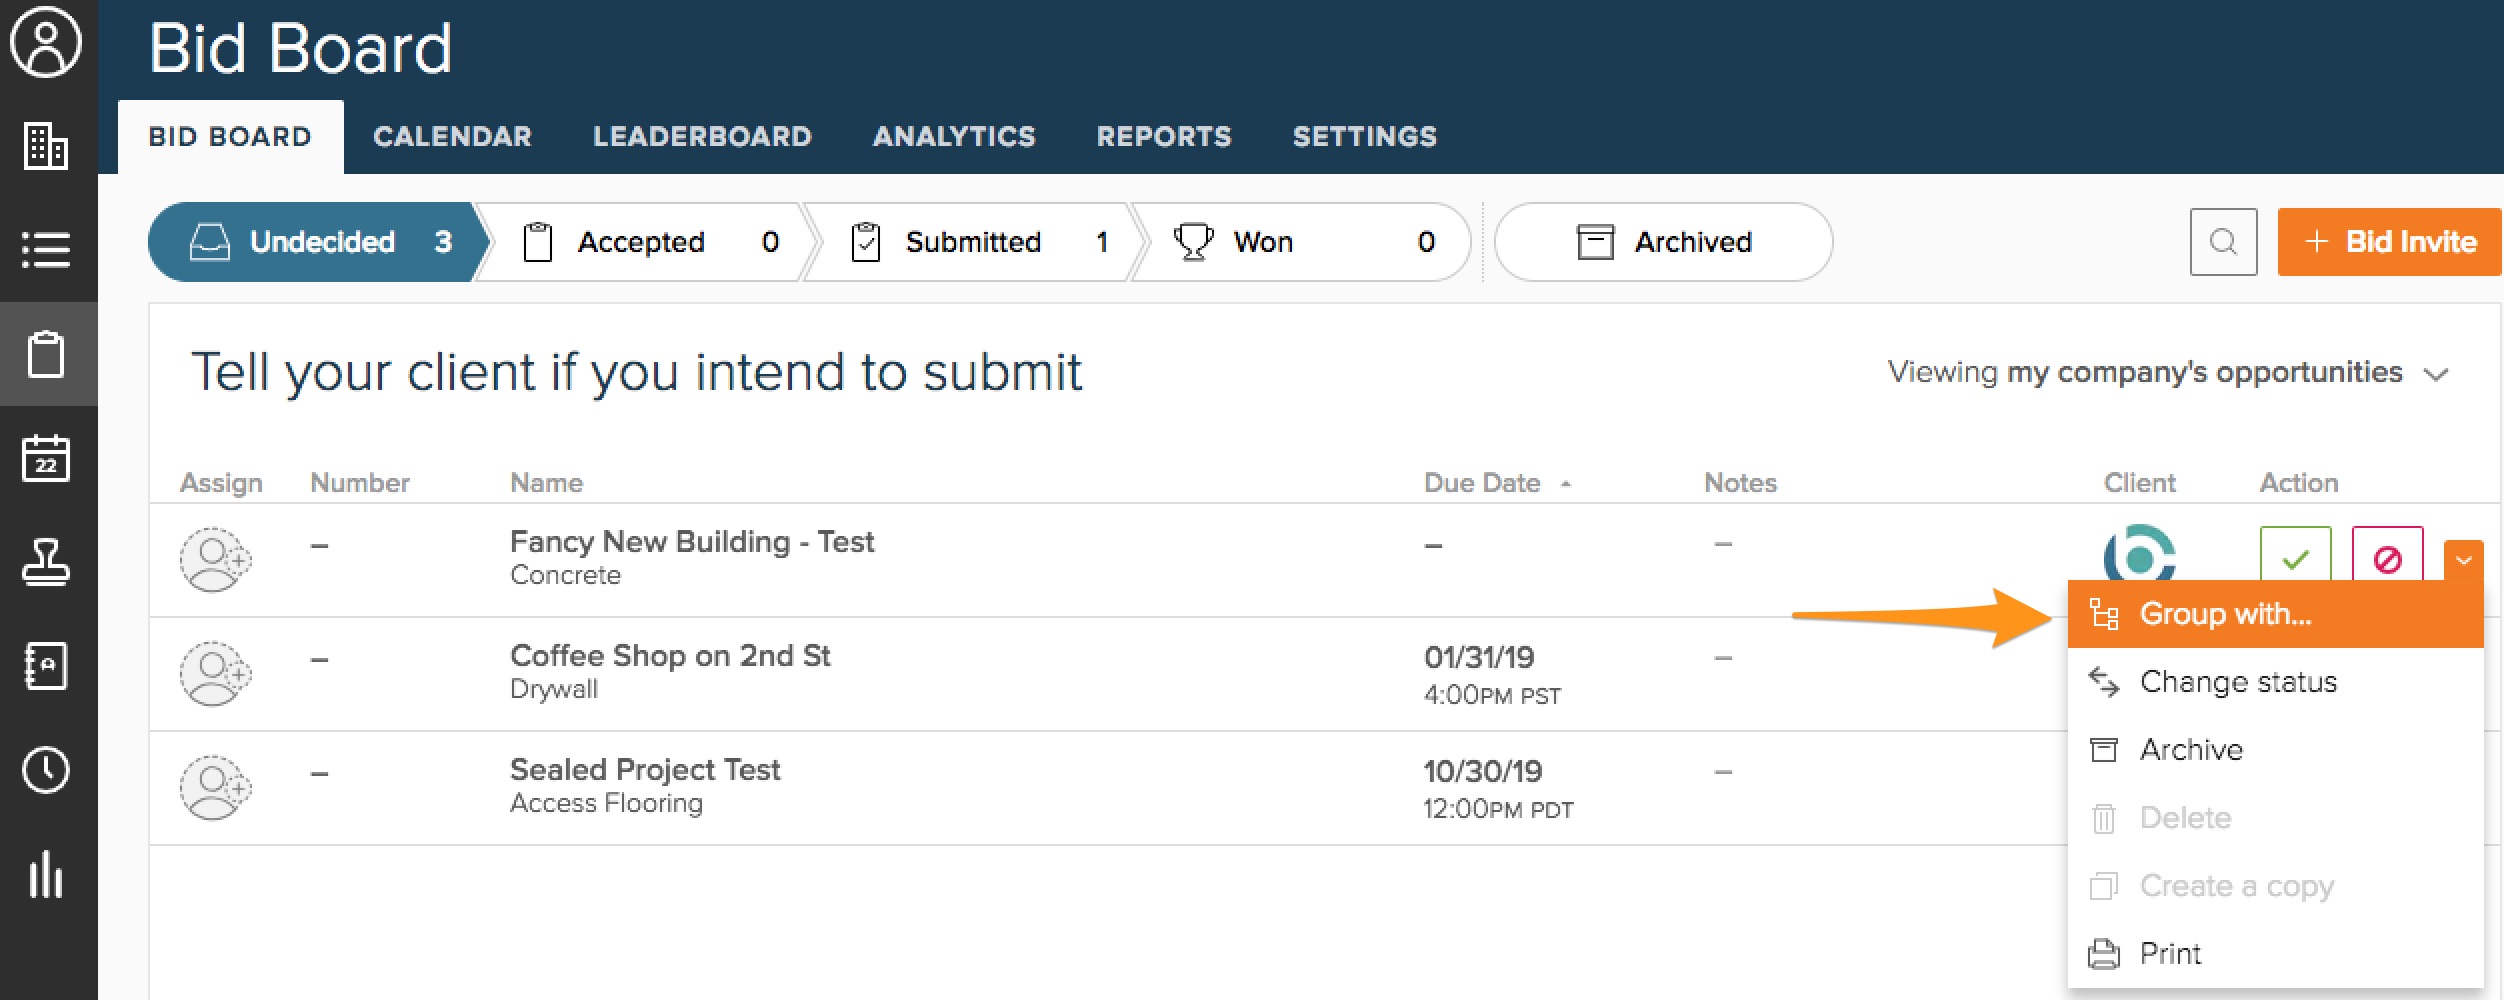Click the clock icon in left sidebar
This screenshot has width=2504, height=1000.
(45, 770)
